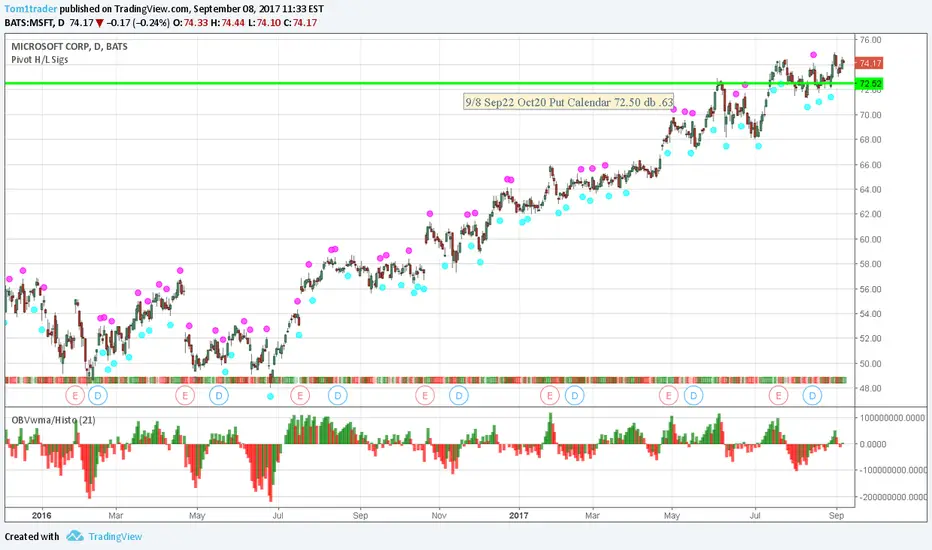The image size is (932, 550).
Task: Click the 48.00 price axis label
Action: [x=870, y=388]
